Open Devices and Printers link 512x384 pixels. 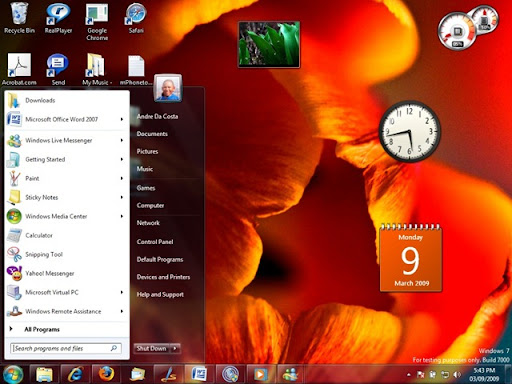[163, 277]
